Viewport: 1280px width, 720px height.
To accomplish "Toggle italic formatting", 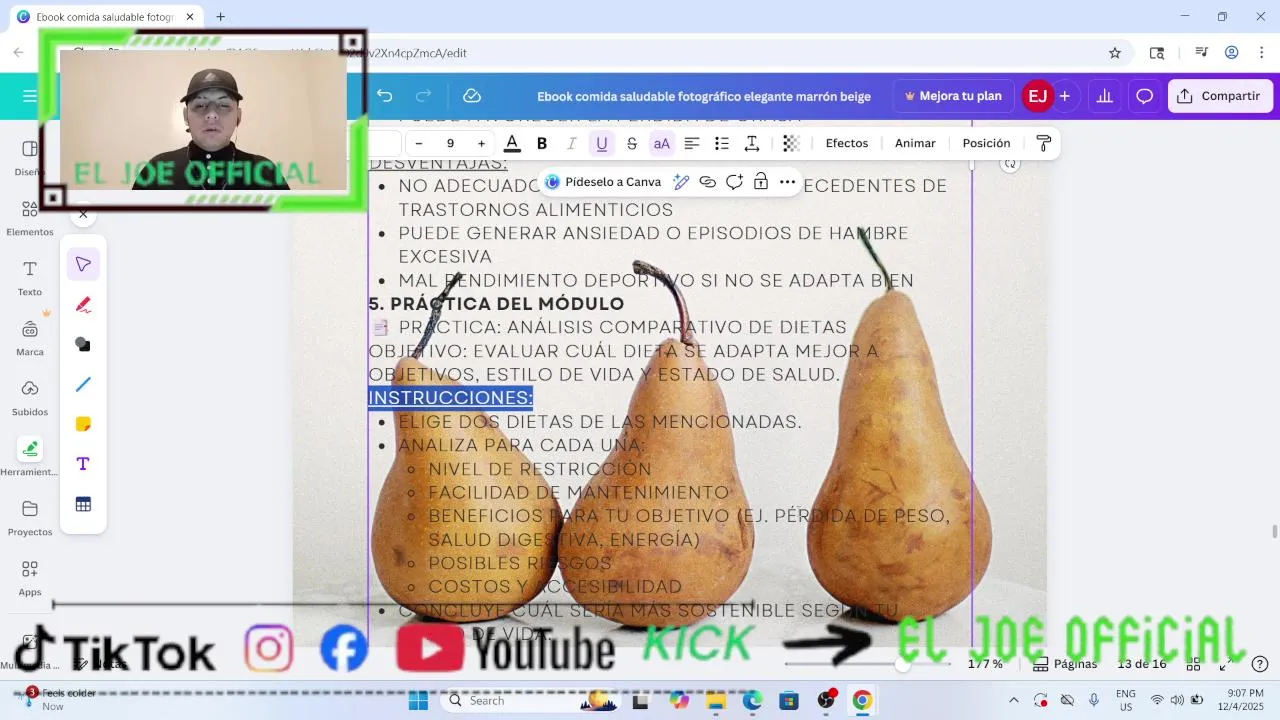I will (572, 143).
